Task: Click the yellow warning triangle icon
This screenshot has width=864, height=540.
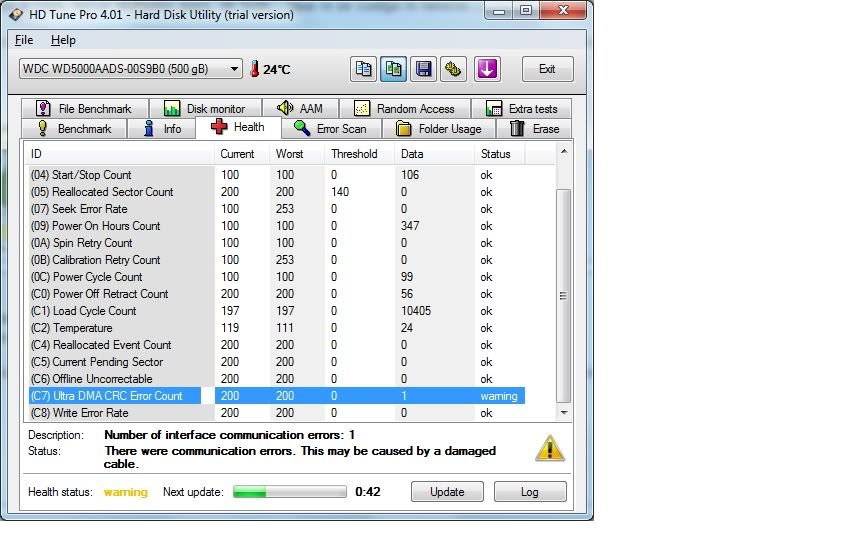Action: tap(550, 448)
